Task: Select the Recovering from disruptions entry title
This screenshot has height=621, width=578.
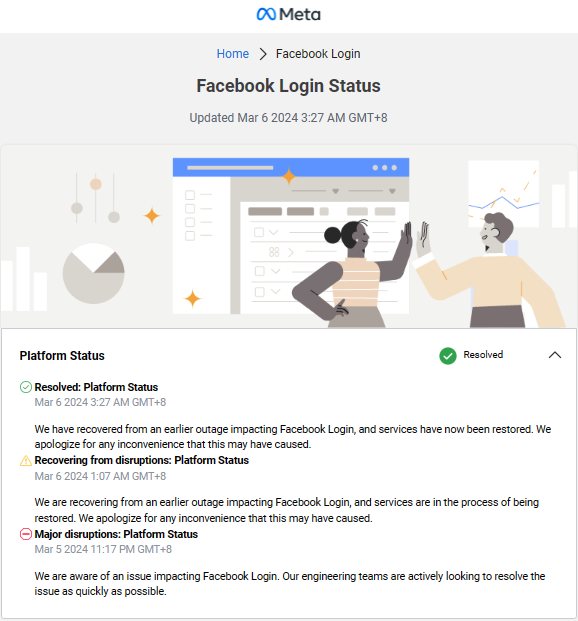Action: click(141, 460)
